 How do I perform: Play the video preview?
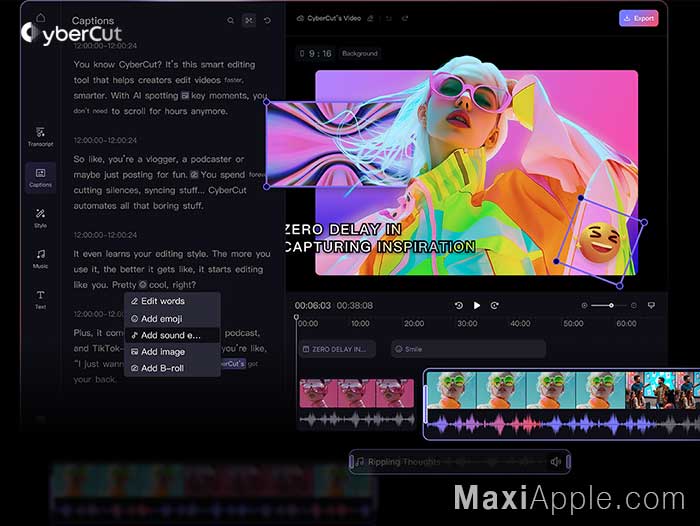point(477,305)
